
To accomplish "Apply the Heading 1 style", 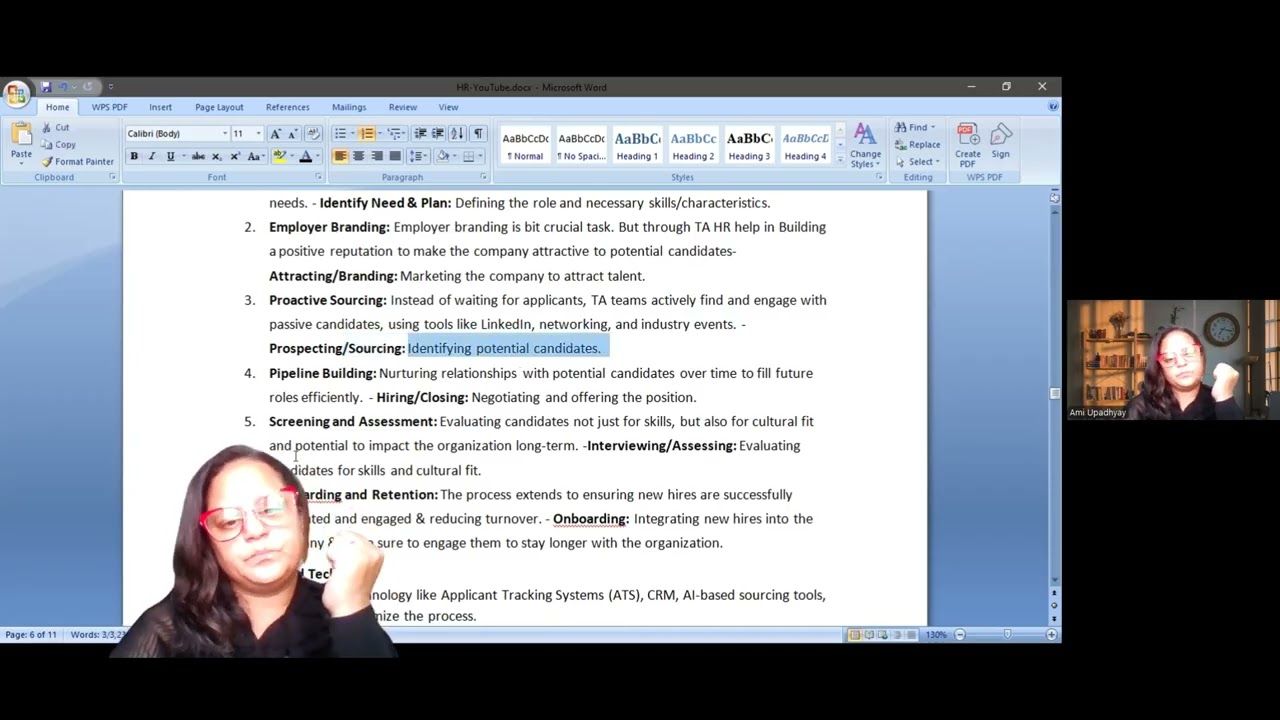I will coord(637,146).
